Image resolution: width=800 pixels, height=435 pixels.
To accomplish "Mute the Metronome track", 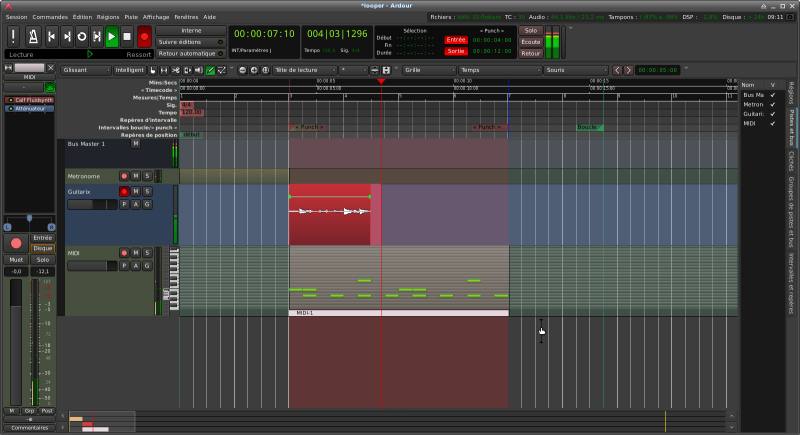I will pos(136,176).
